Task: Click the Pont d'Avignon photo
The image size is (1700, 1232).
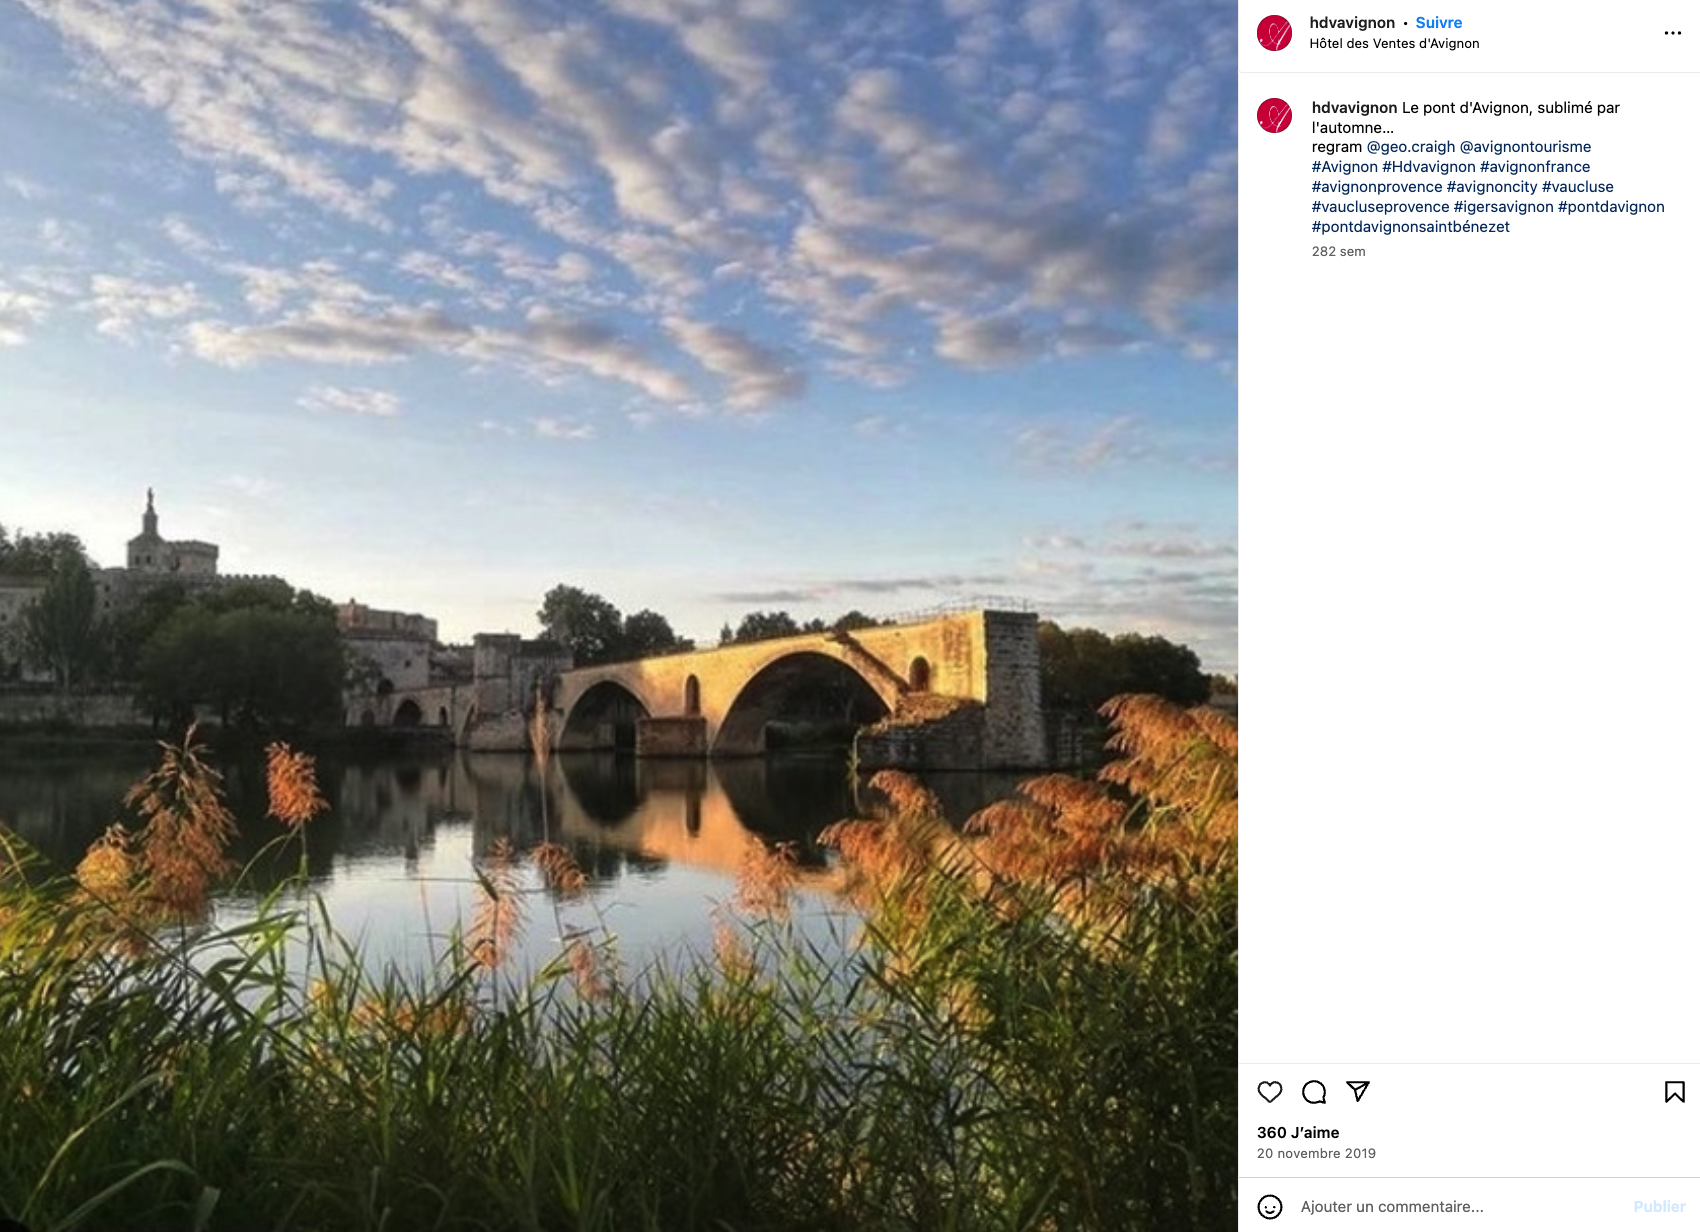Action: click(x=618, y=616)
